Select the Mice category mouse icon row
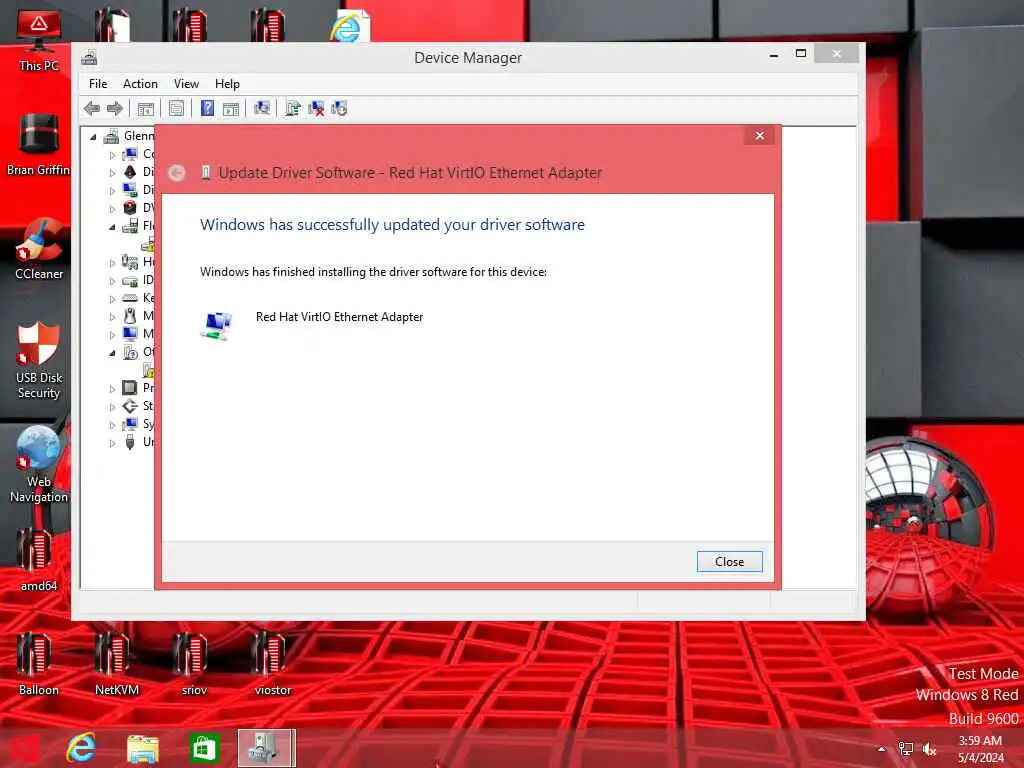The height and width of the screenshot is (768, 1024). click(138, 316)
